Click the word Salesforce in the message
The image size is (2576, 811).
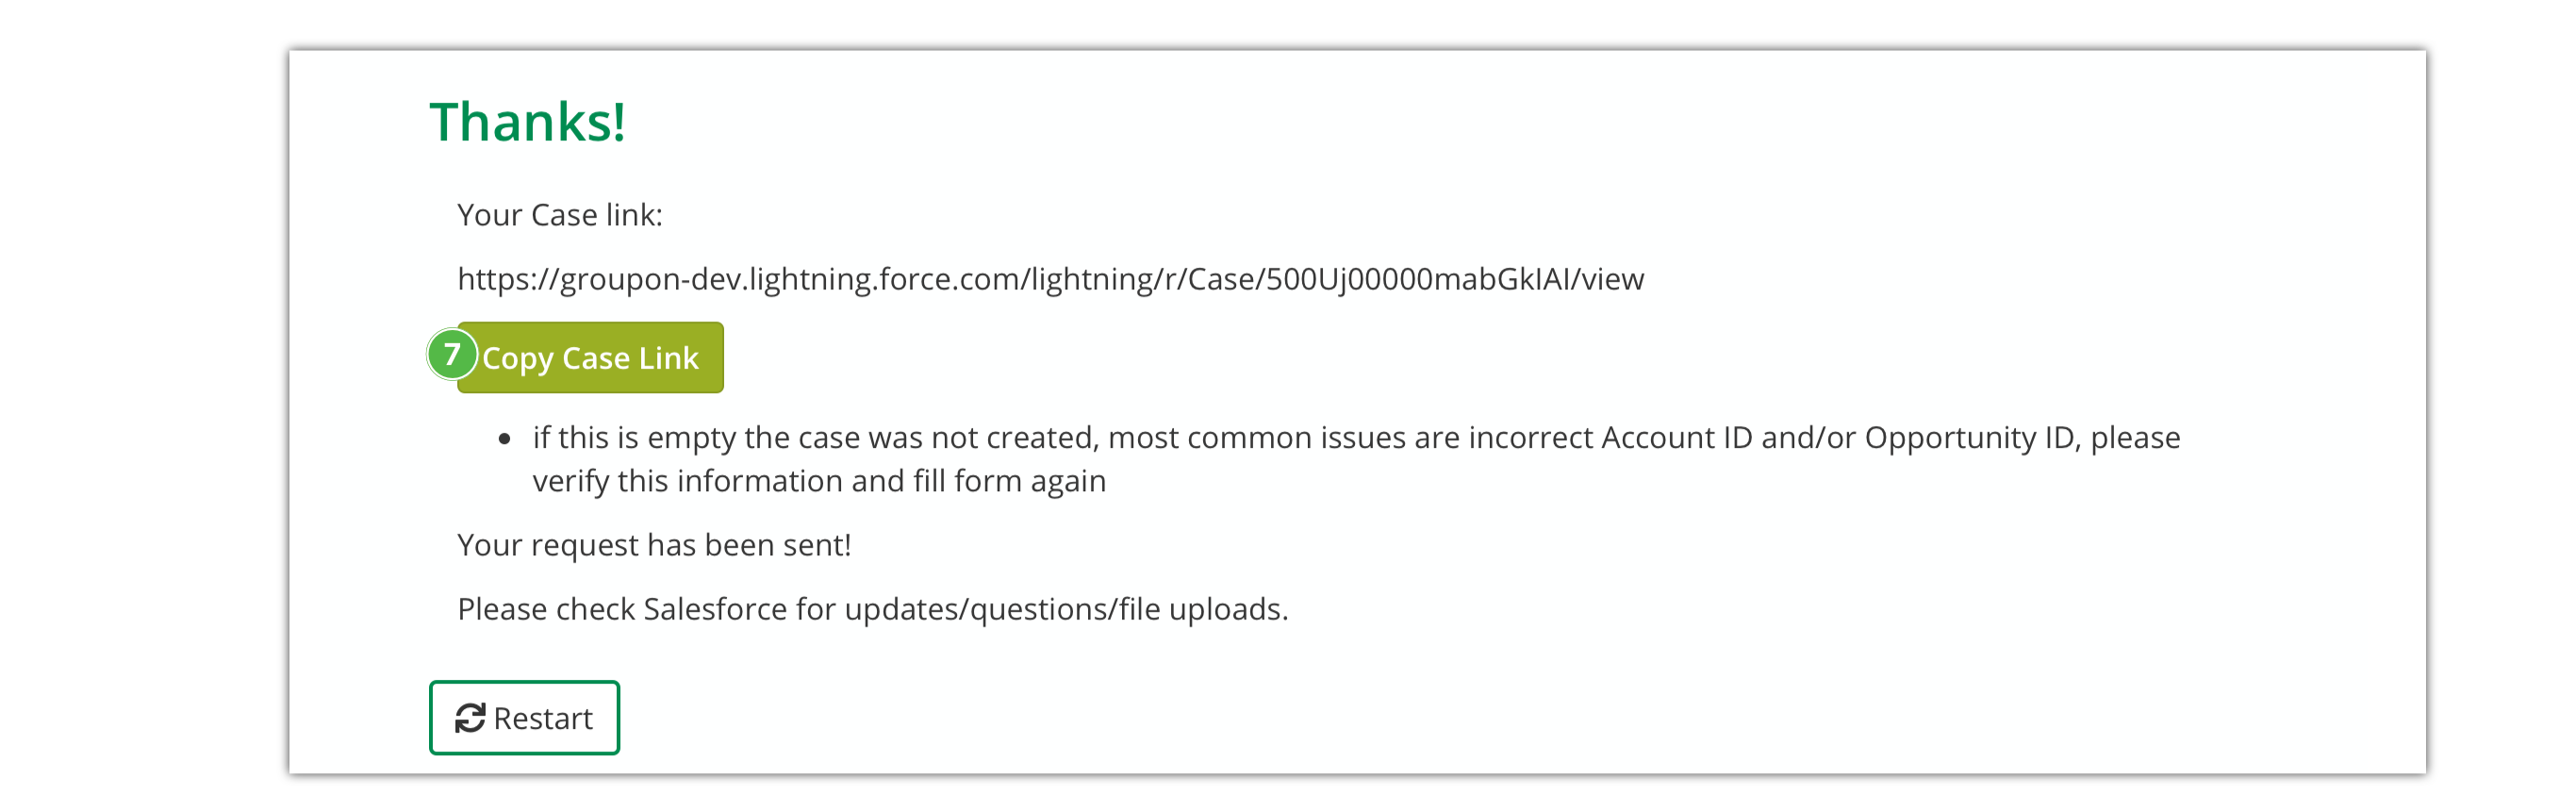715,609
